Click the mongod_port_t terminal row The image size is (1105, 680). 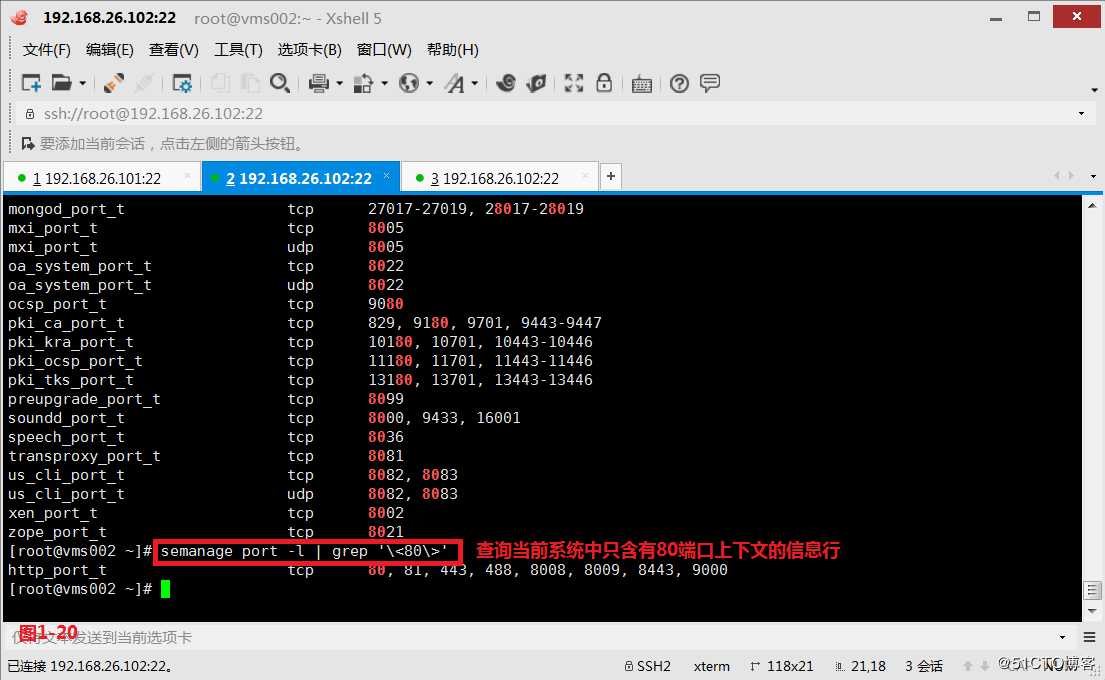pyautogui.click(x=296, y=209)
